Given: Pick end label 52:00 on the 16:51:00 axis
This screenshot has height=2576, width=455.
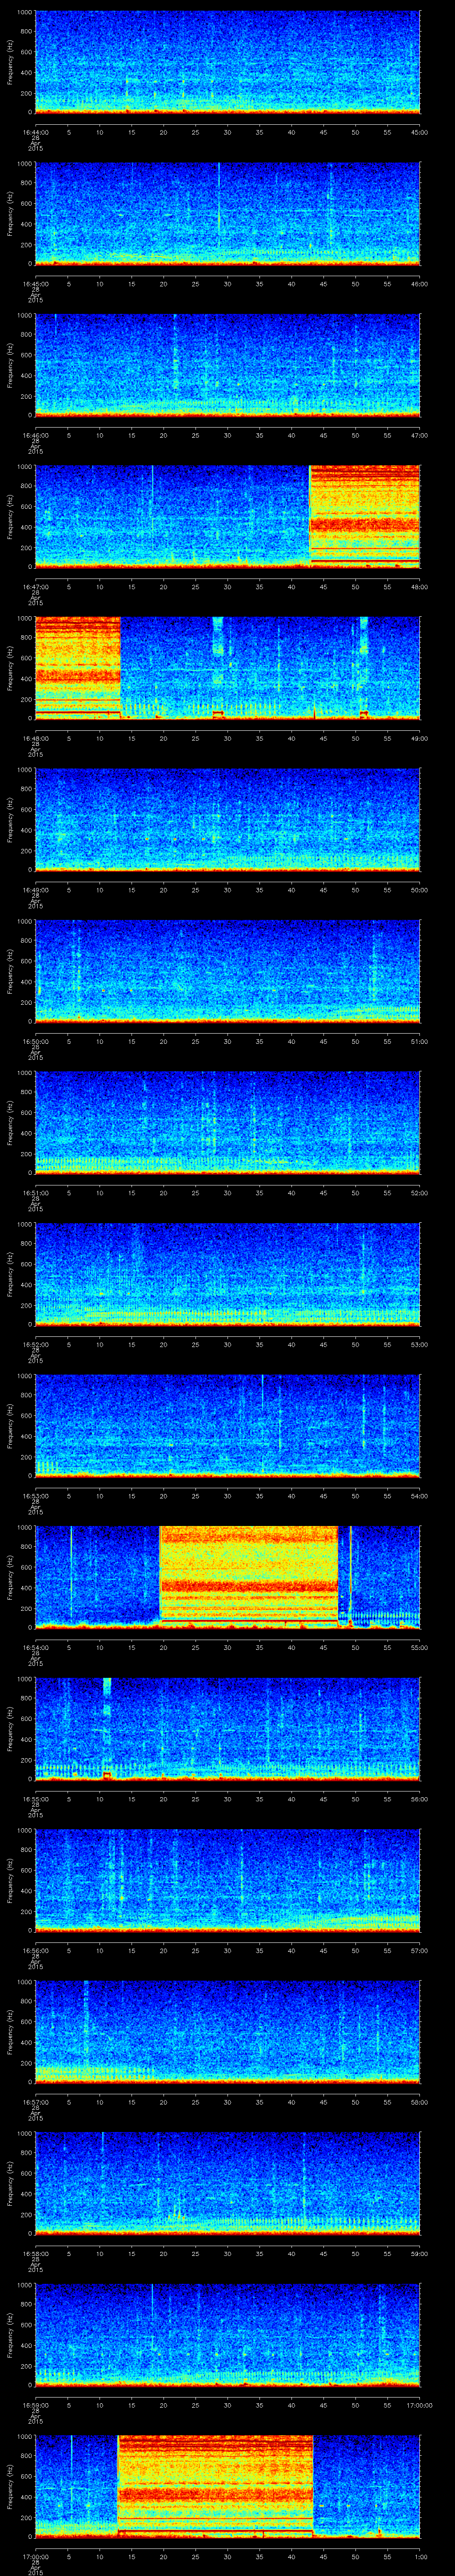Looking at the screenshot, I should pos(420,1192).
